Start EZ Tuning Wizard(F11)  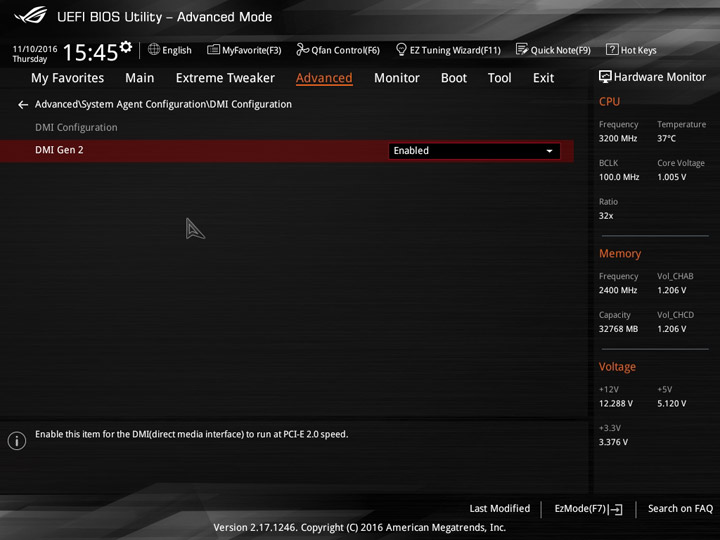[x=448, y=50]
